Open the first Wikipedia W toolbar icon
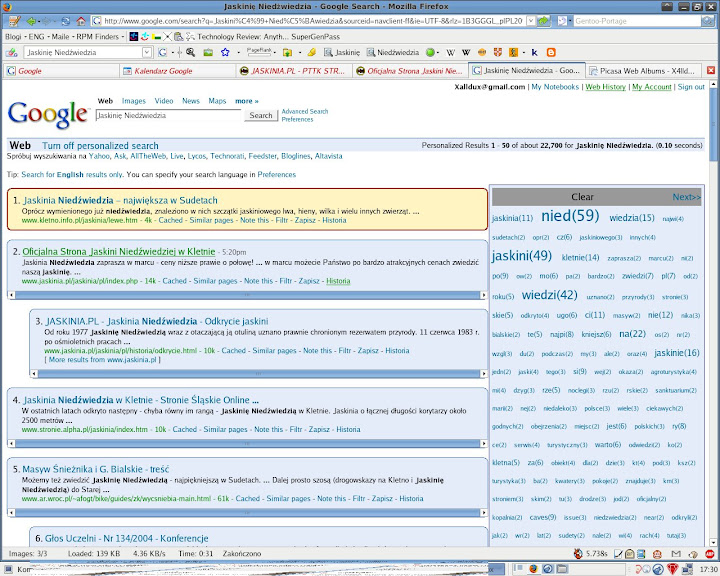This screenshot has width=720, height=576. (x=450, y=52)
